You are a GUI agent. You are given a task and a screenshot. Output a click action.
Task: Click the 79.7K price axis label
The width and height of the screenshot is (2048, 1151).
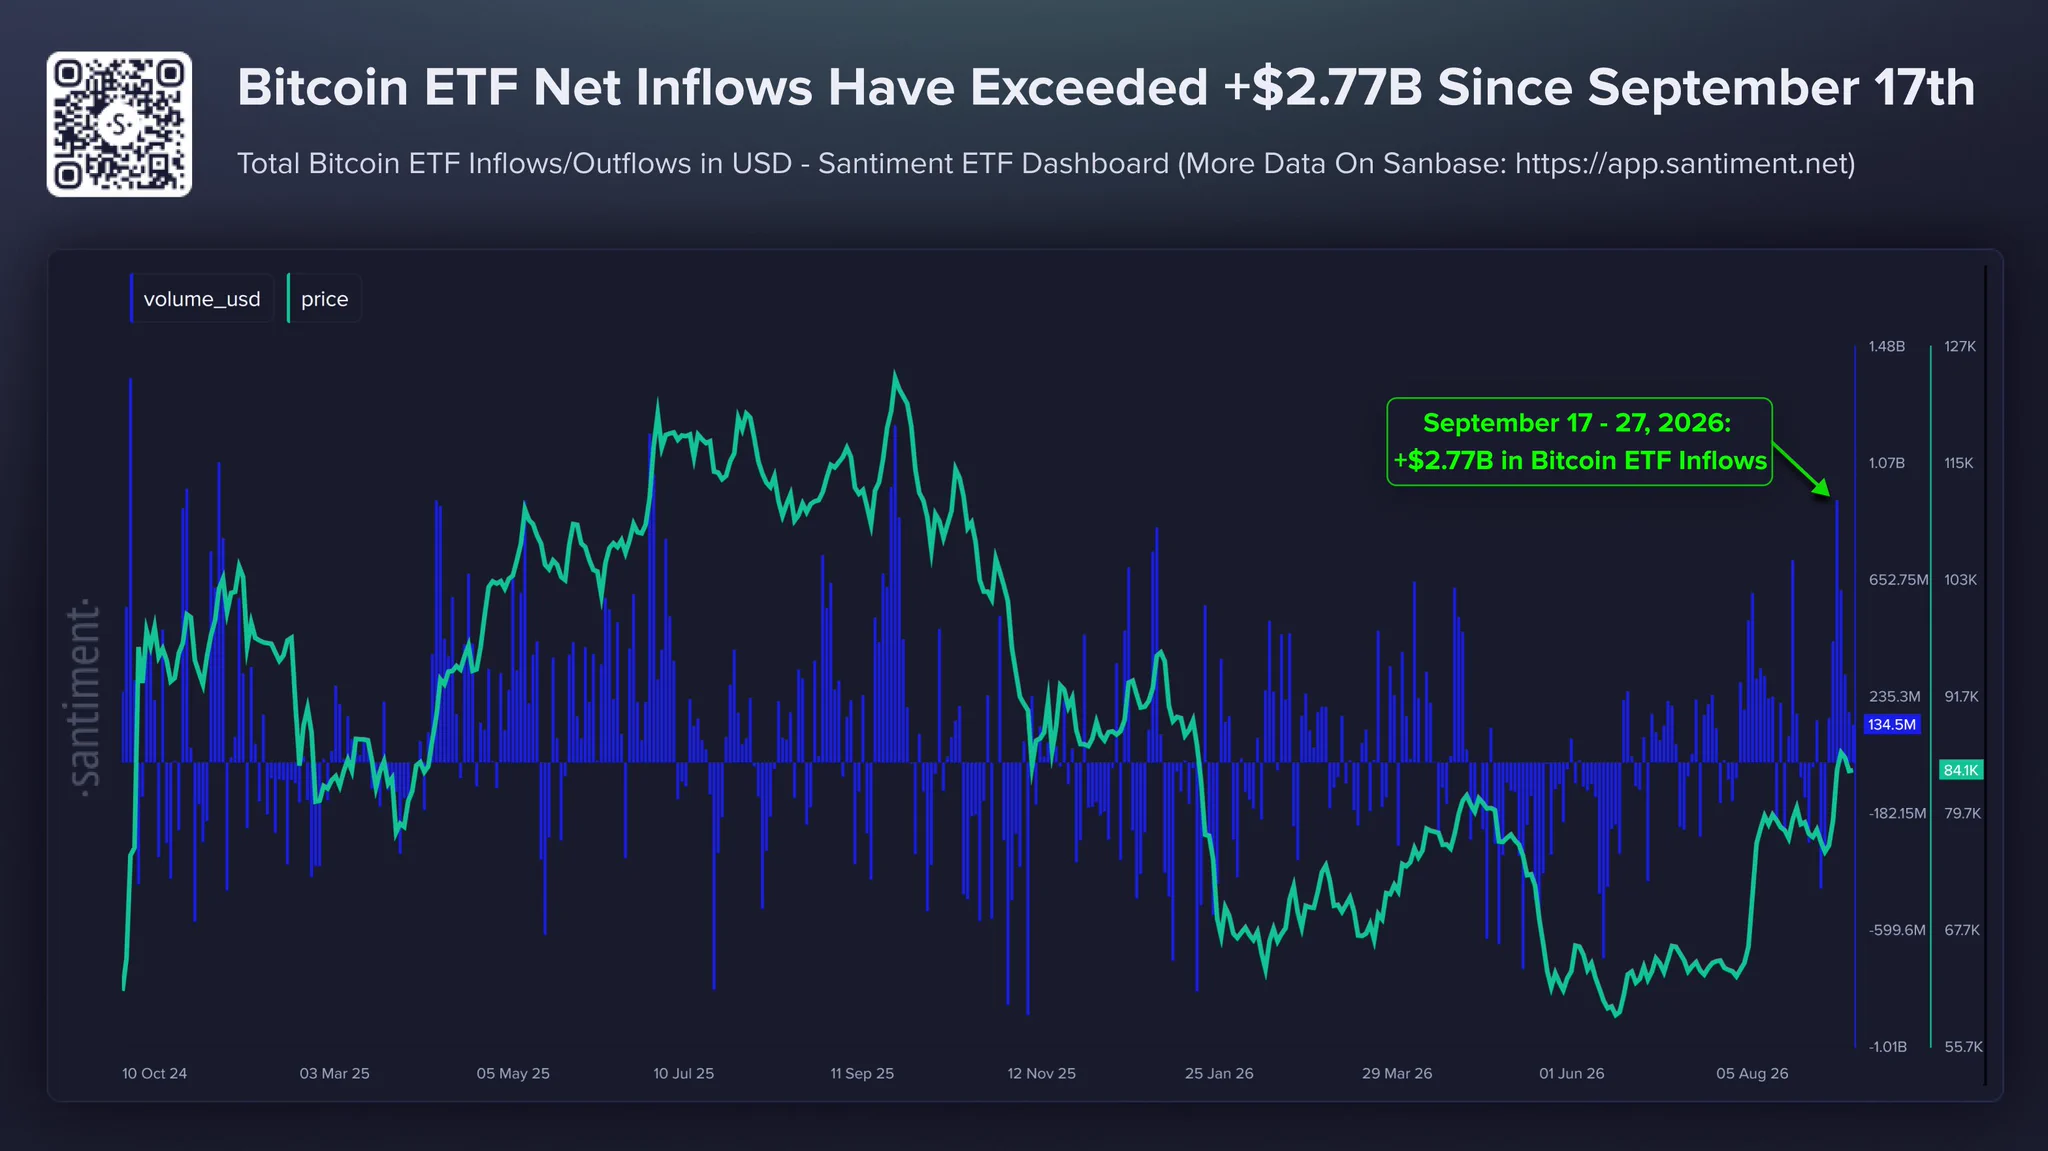[x=1962, y=814]
